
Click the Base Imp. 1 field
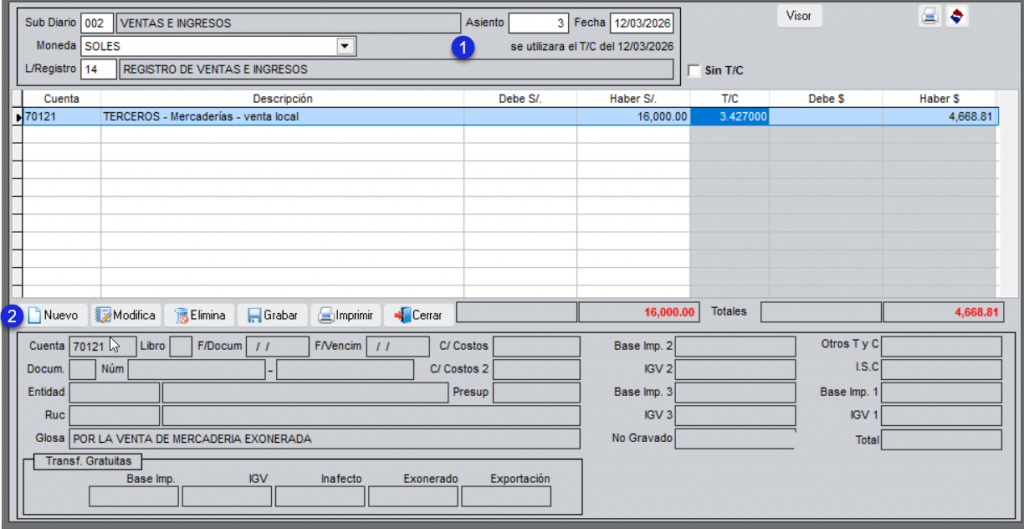click(x=941, y=393)
